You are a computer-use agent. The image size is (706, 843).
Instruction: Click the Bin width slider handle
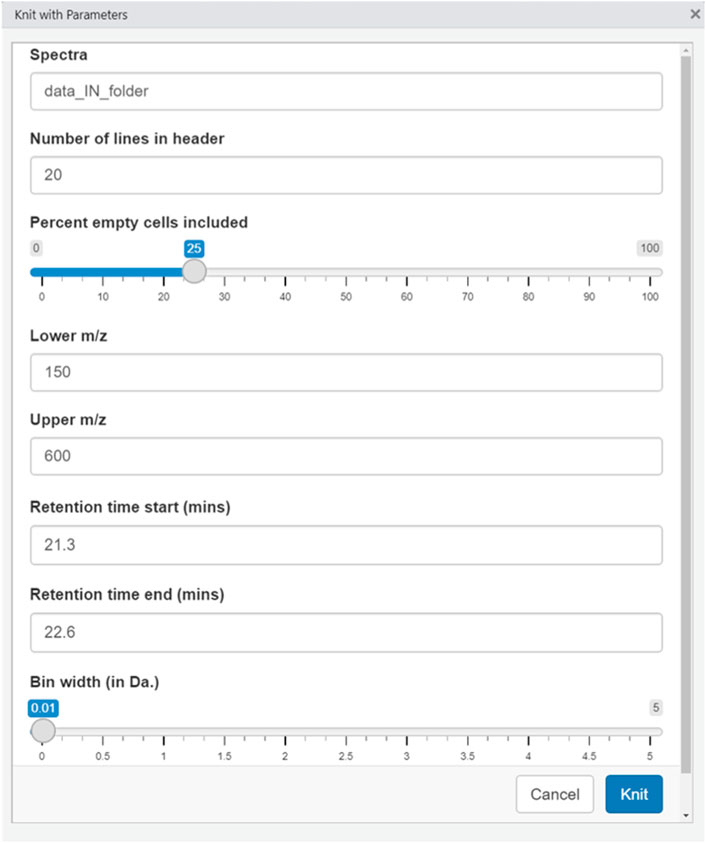pos(43,731)
